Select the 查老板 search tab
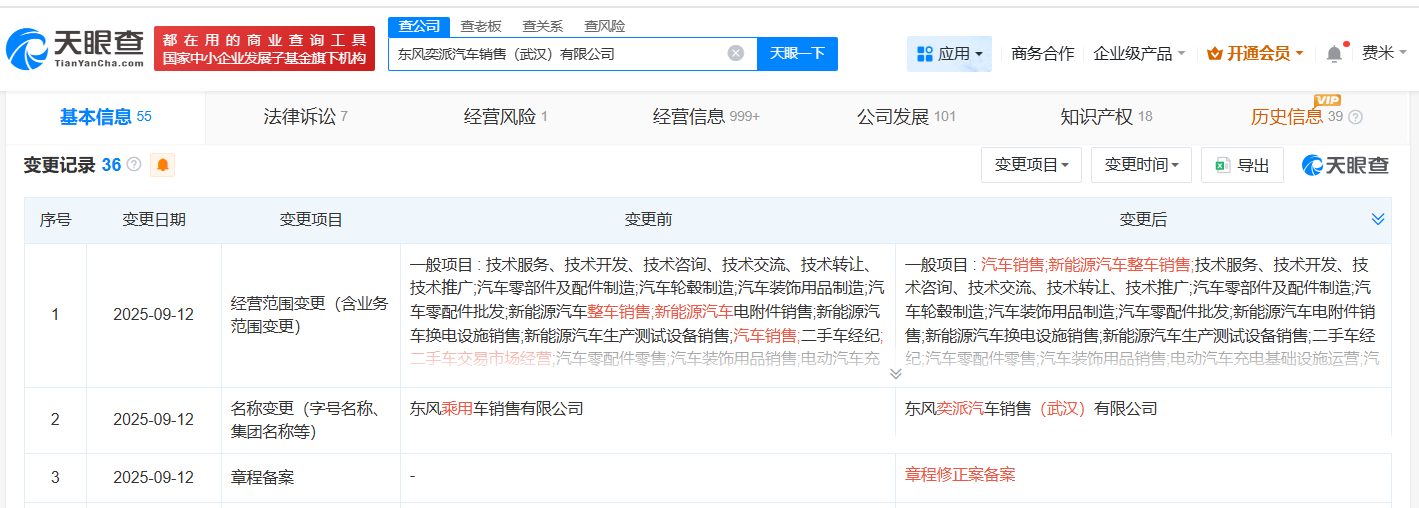The image size is (1419, 508). tap(481, 26)
